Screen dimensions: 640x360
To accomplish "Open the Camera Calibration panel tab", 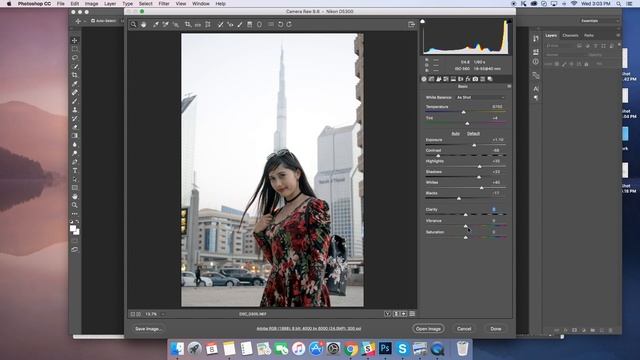I will [476, 79].
